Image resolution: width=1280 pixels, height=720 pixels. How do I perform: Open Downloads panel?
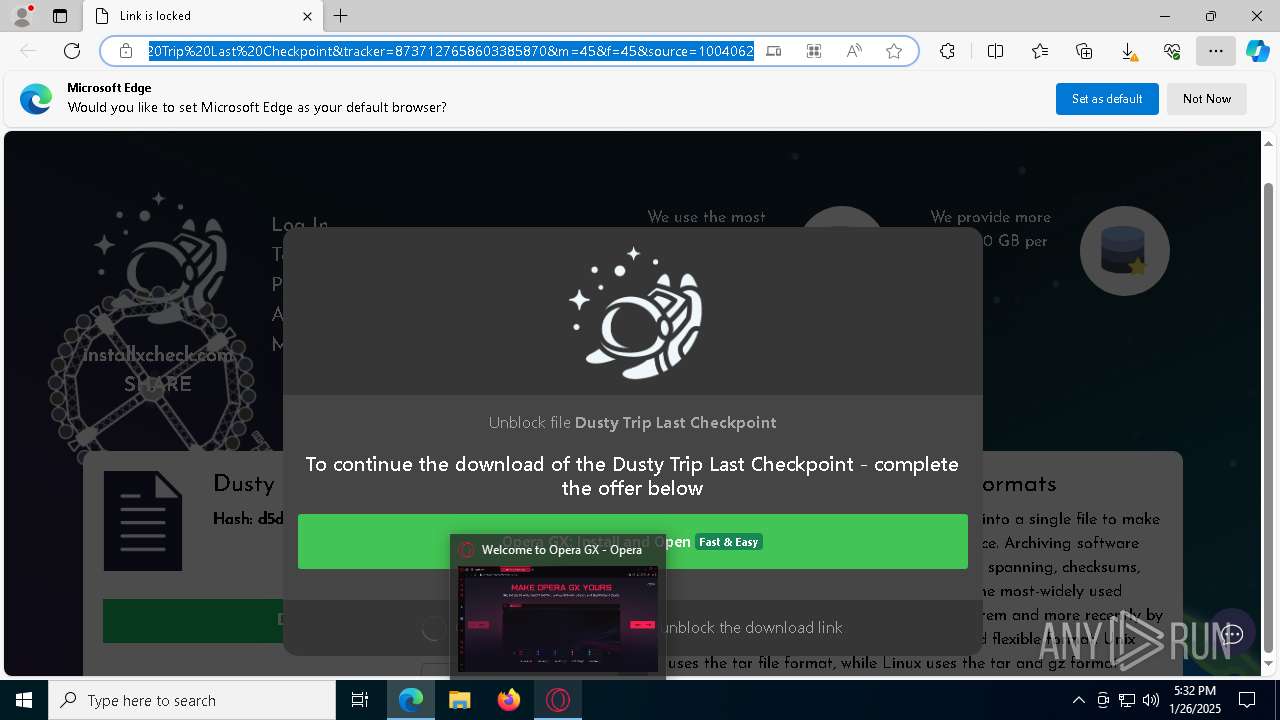[x=1128, y=51]
